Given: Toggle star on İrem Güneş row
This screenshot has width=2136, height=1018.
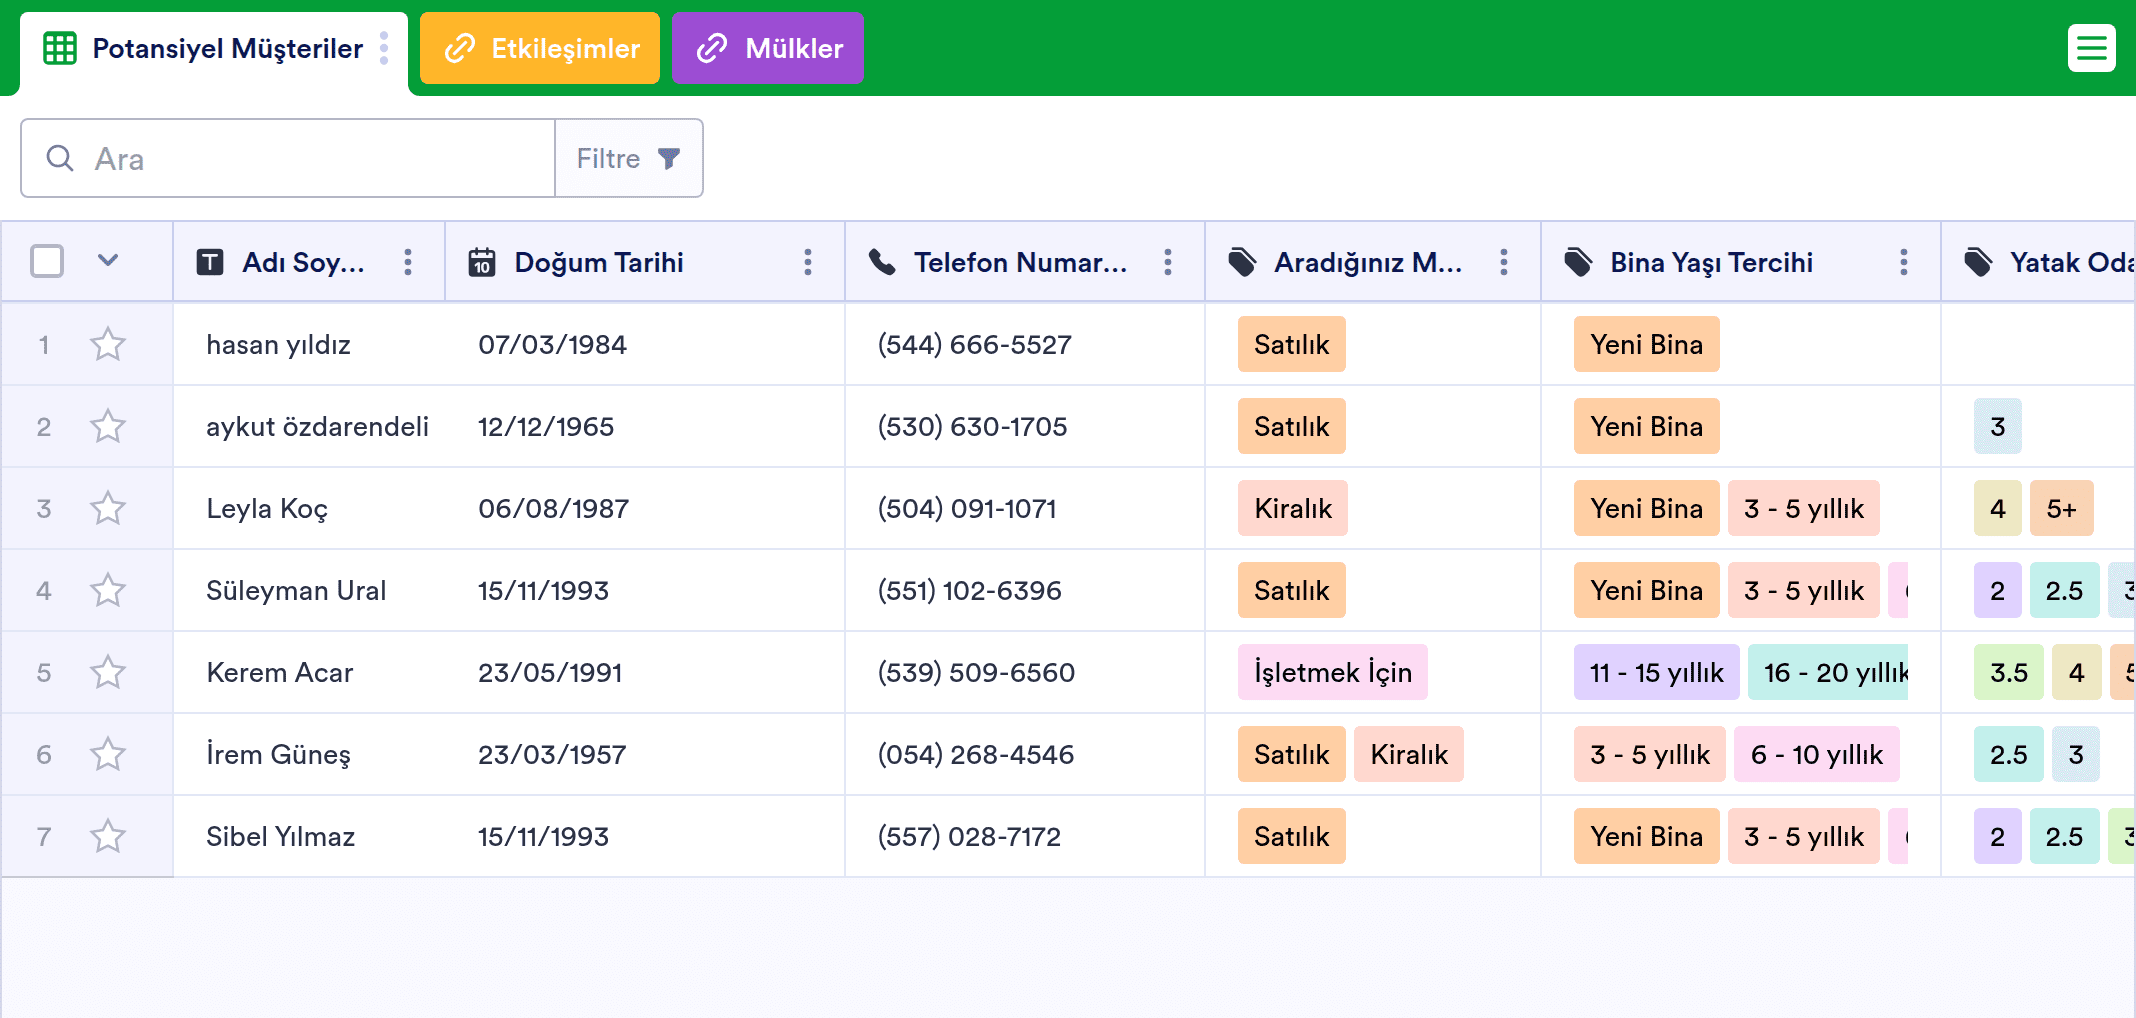Looking at the screenshot, I should 108,754.
